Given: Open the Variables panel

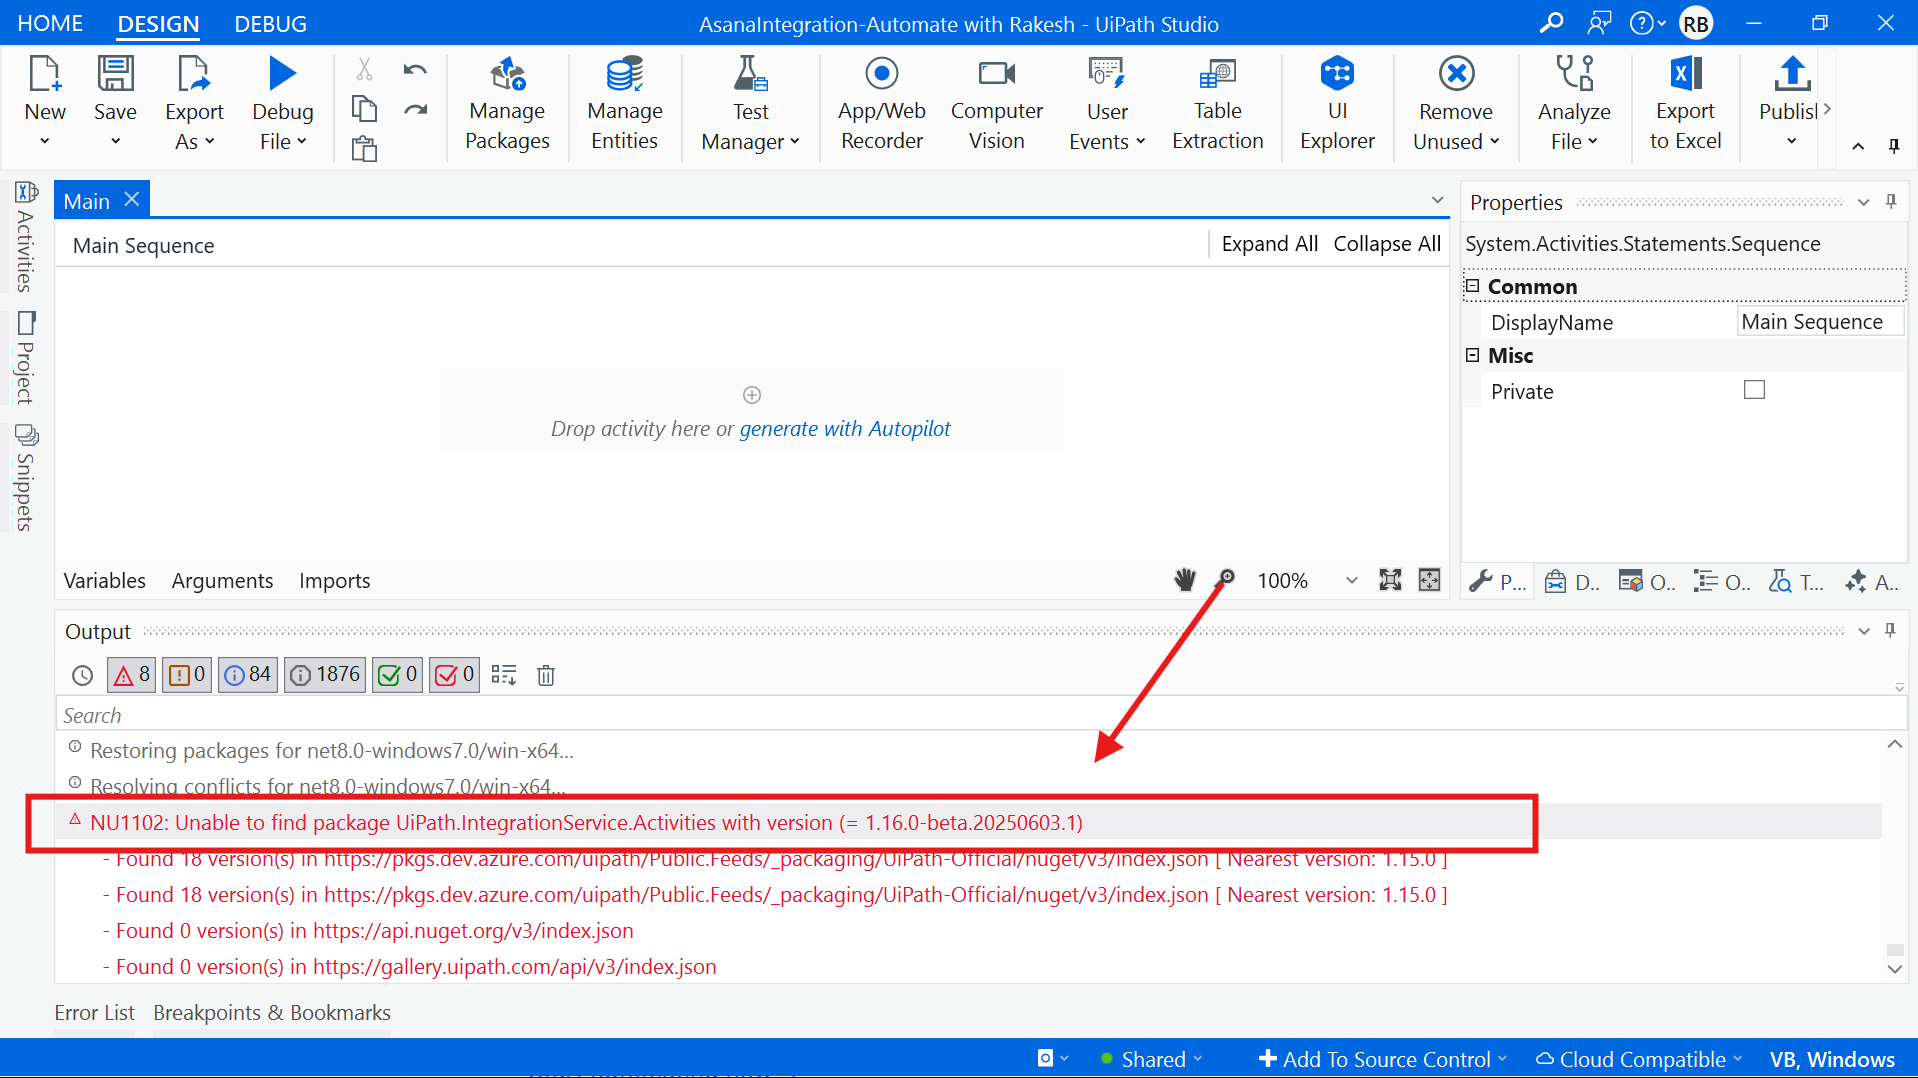Looking at the screenshot, I should 104,581.
